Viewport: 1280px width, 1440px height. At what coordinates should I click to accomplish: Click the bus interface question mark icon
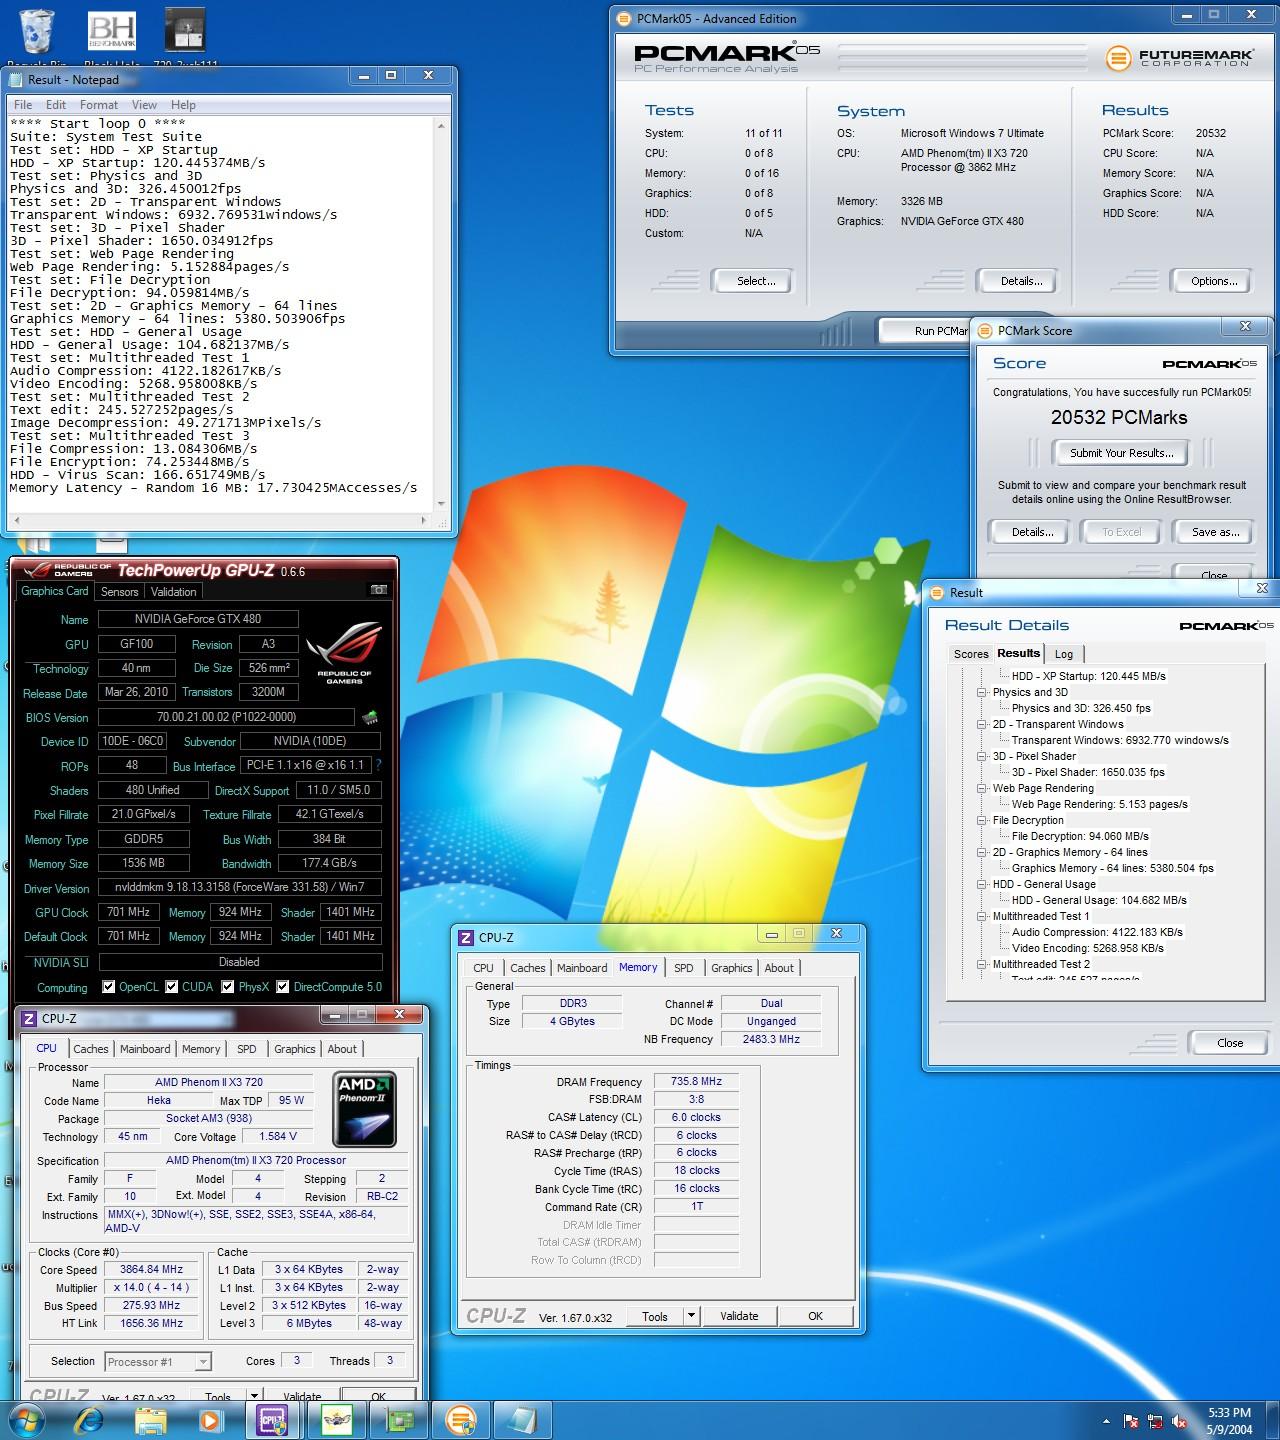(x=378, y=765)
